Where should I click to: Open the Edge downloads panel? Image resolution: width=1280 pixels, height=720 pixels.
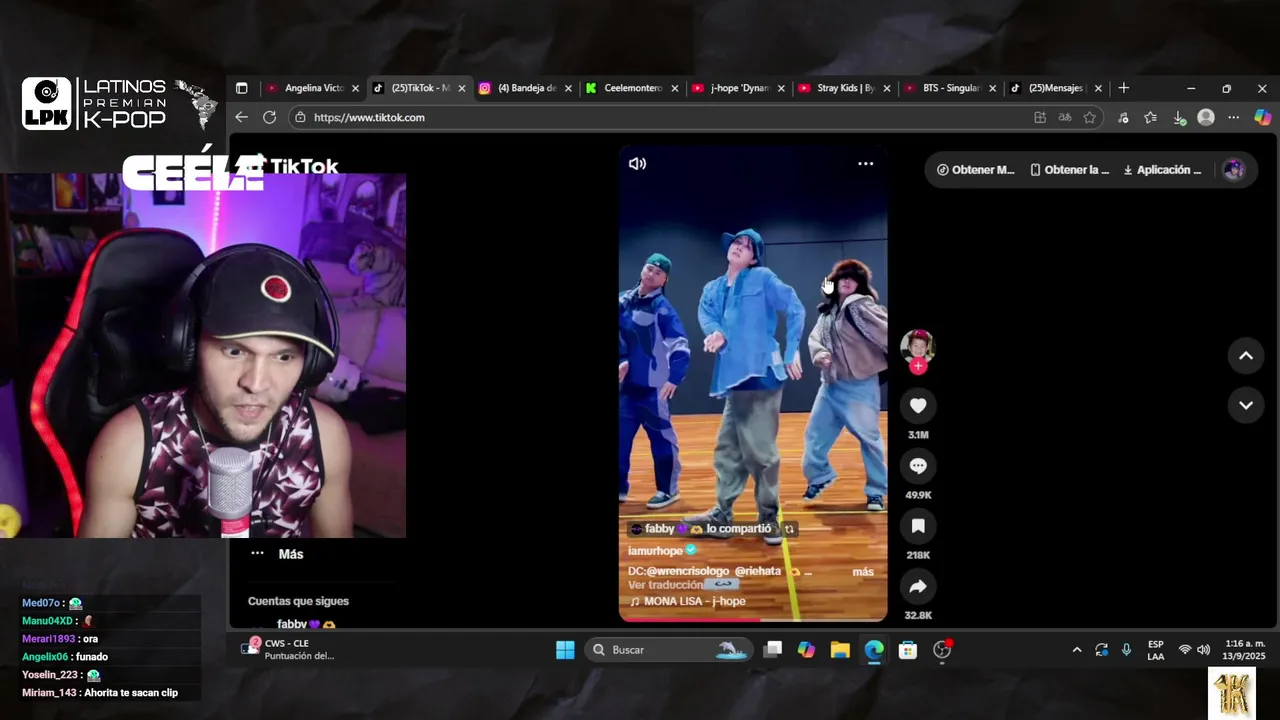pos(1179,117)
